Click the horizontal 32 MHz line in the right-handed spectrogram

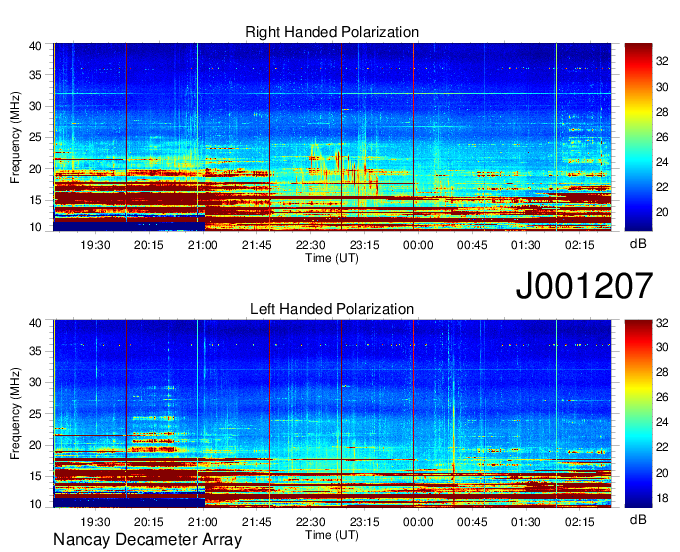click(332, 94)
